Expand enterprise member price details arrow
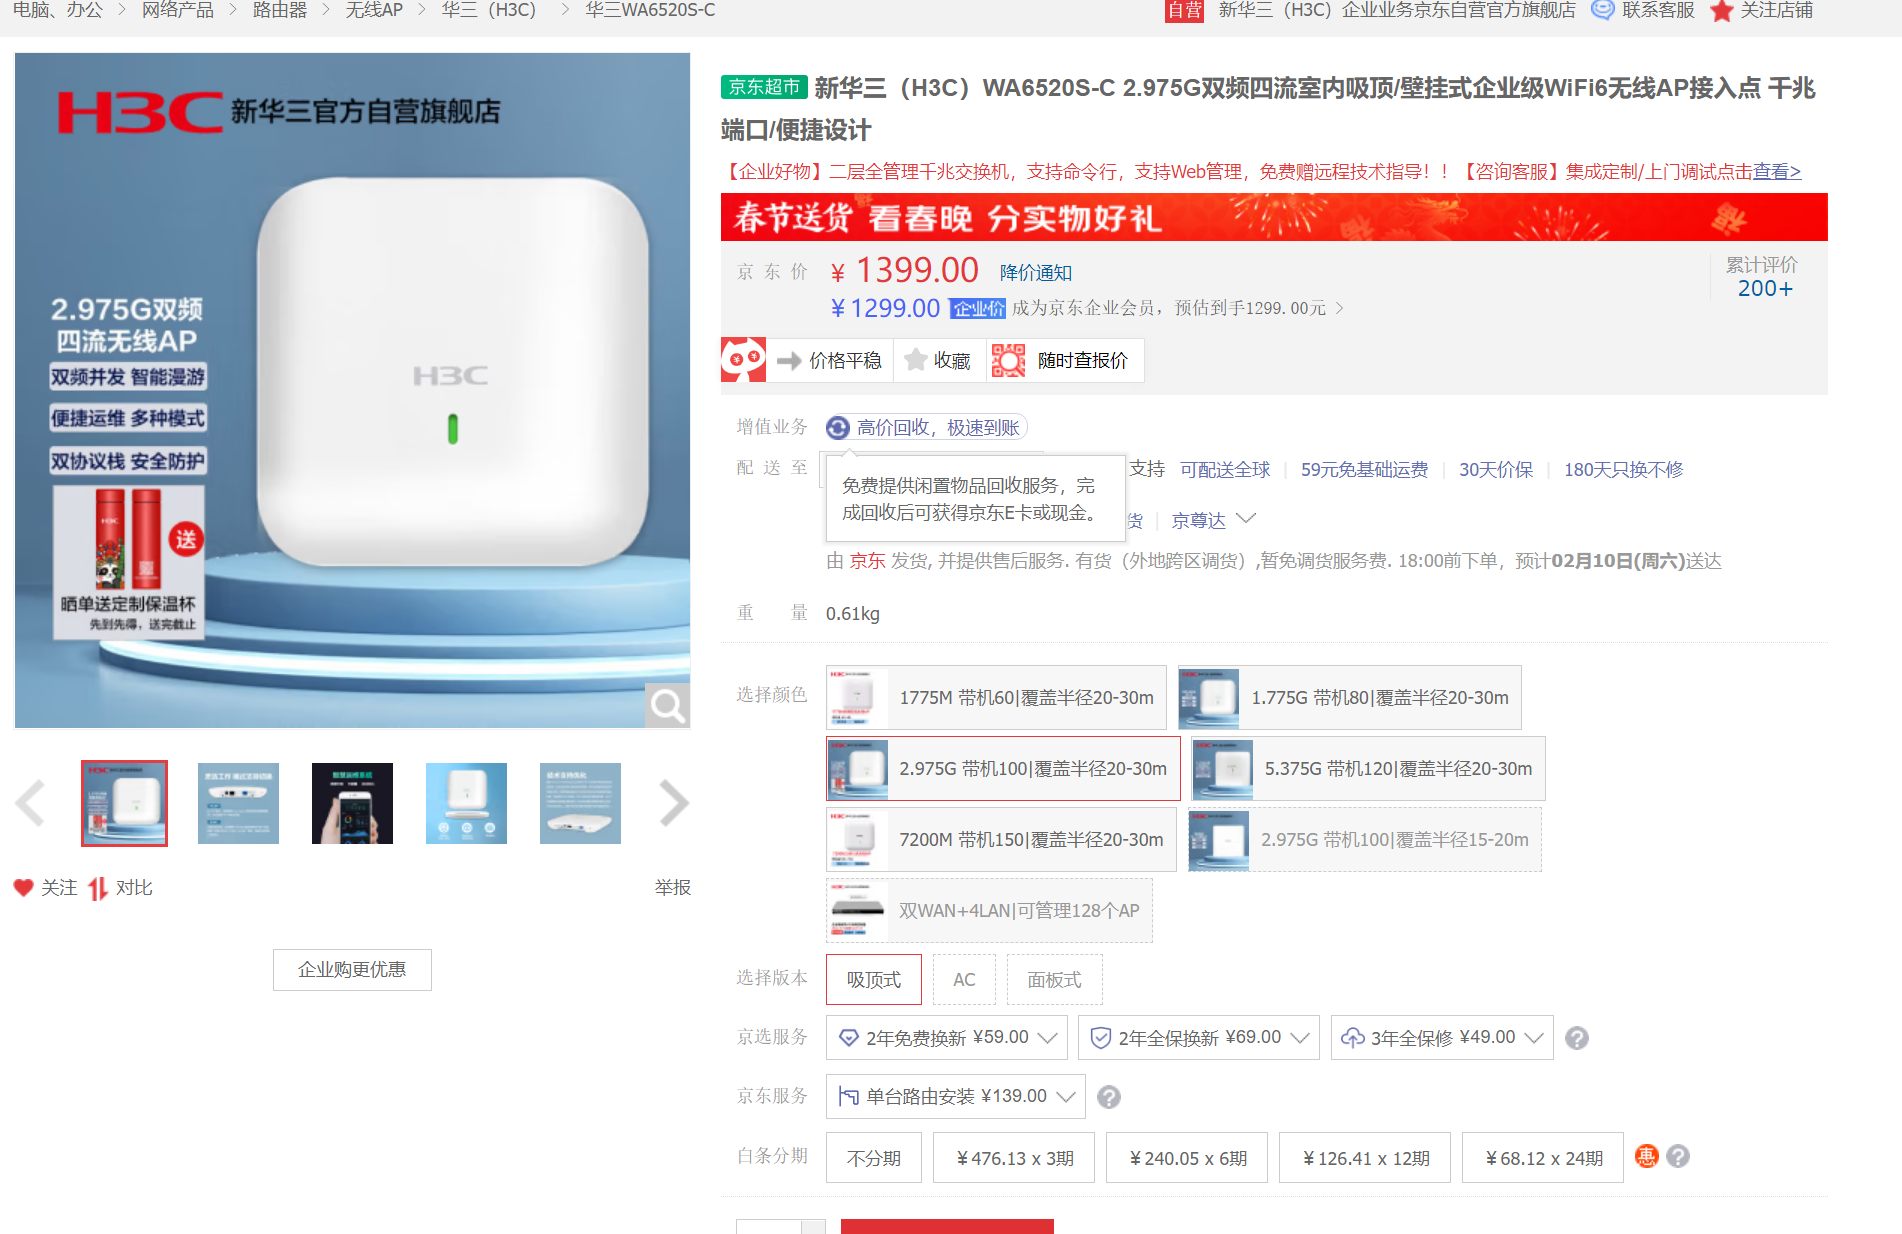This screenshot has height=1234, width=1902. coord(1340,309)
